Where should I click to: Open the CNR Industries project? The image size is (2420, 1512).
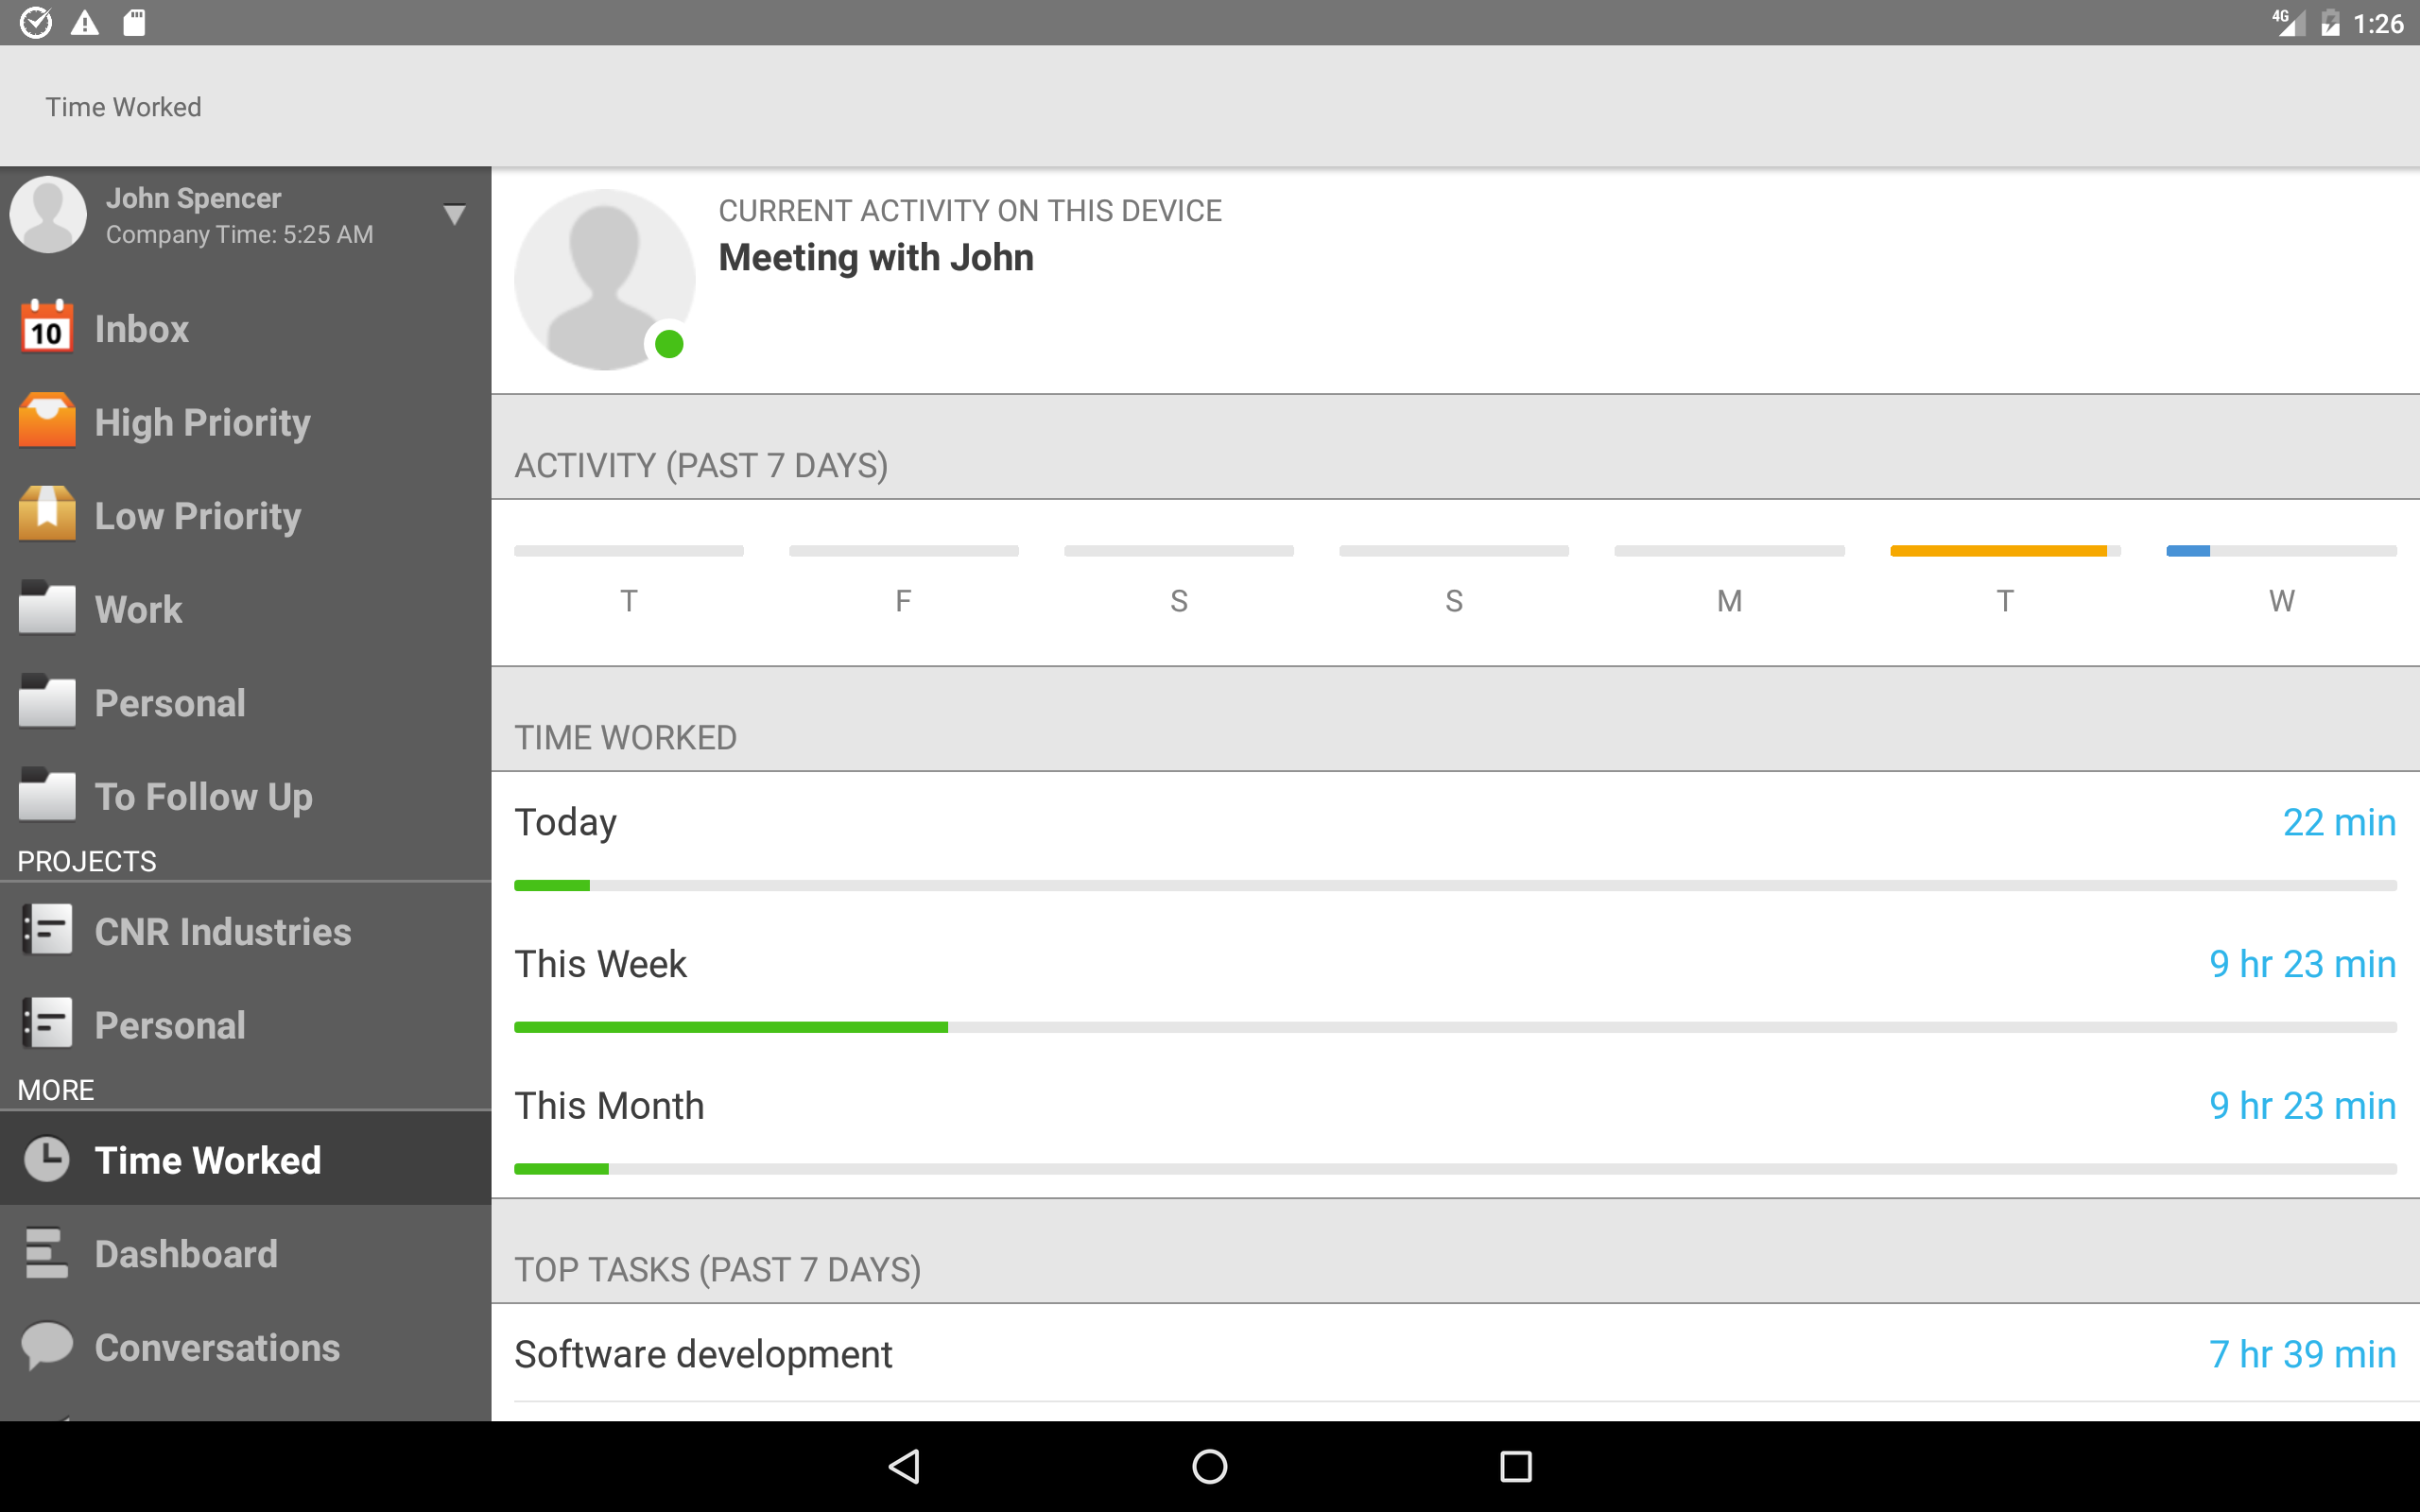246,931
